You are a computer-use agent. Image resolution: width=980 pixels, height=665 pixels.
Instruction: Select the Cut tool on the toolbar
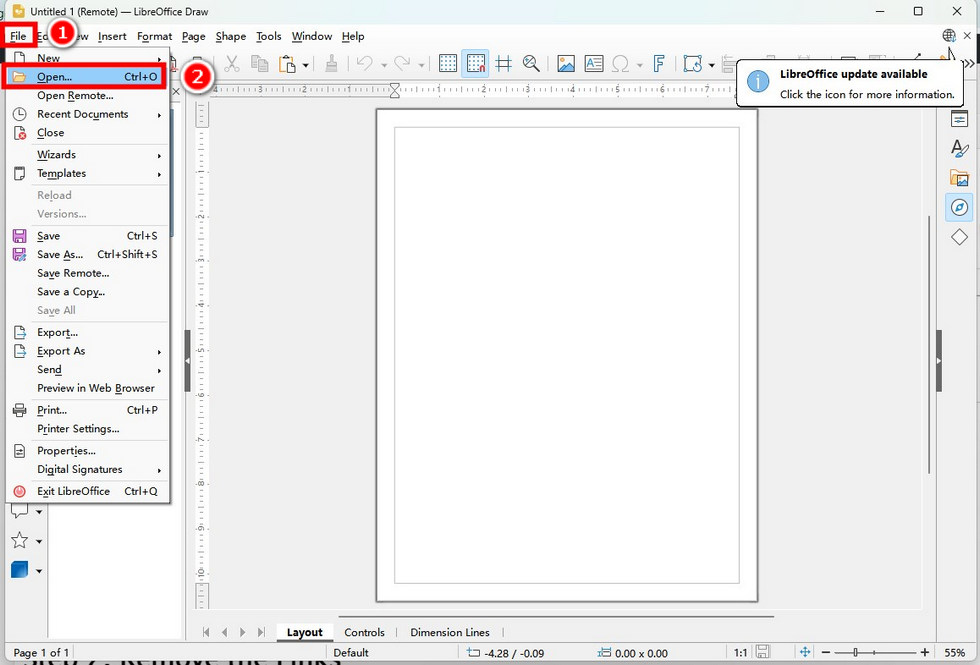point(232,64)
